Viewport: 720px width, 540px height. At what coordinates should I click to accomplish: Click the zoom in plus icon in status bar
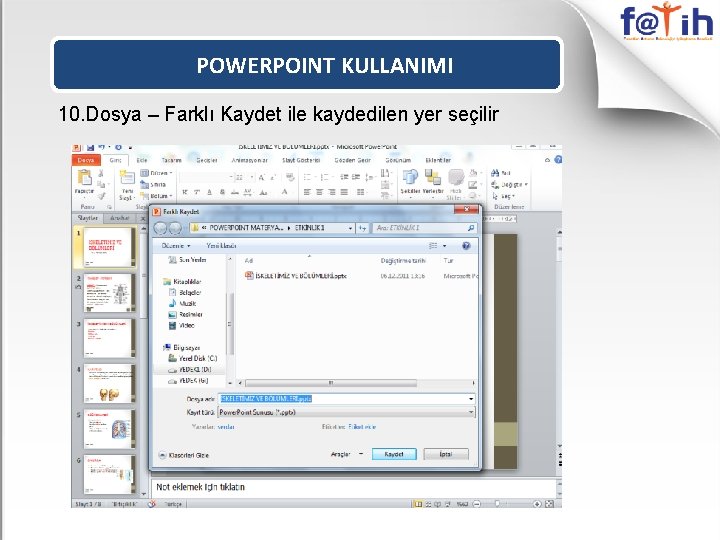(x=537, y=504)
